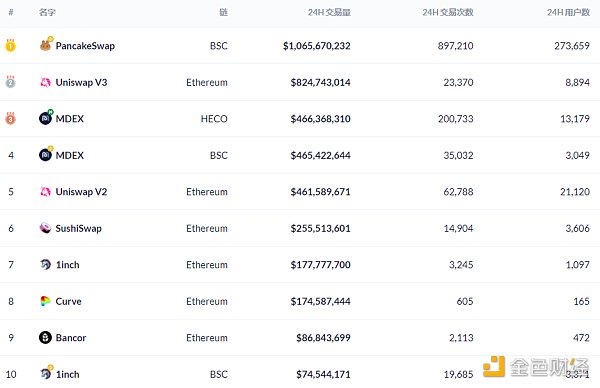
Task: Open the SushiSwap name link
Action: coord(78,228)
